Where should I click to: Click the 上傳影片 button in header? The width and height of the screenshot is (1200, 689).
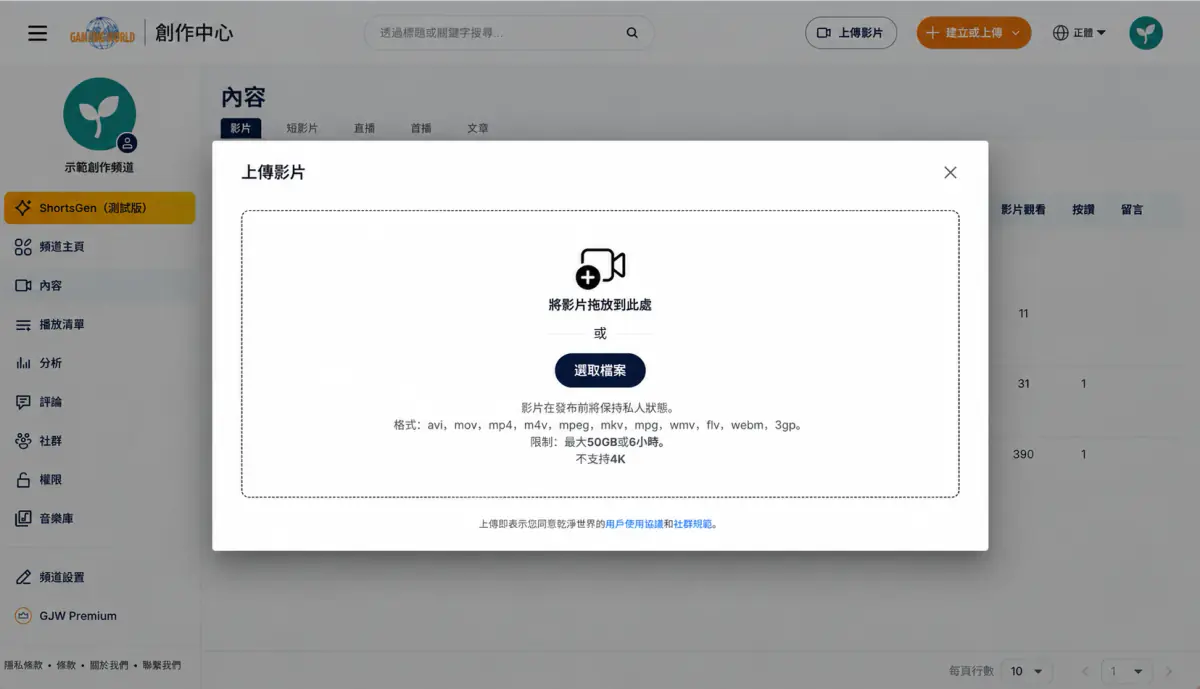(851, 33)
